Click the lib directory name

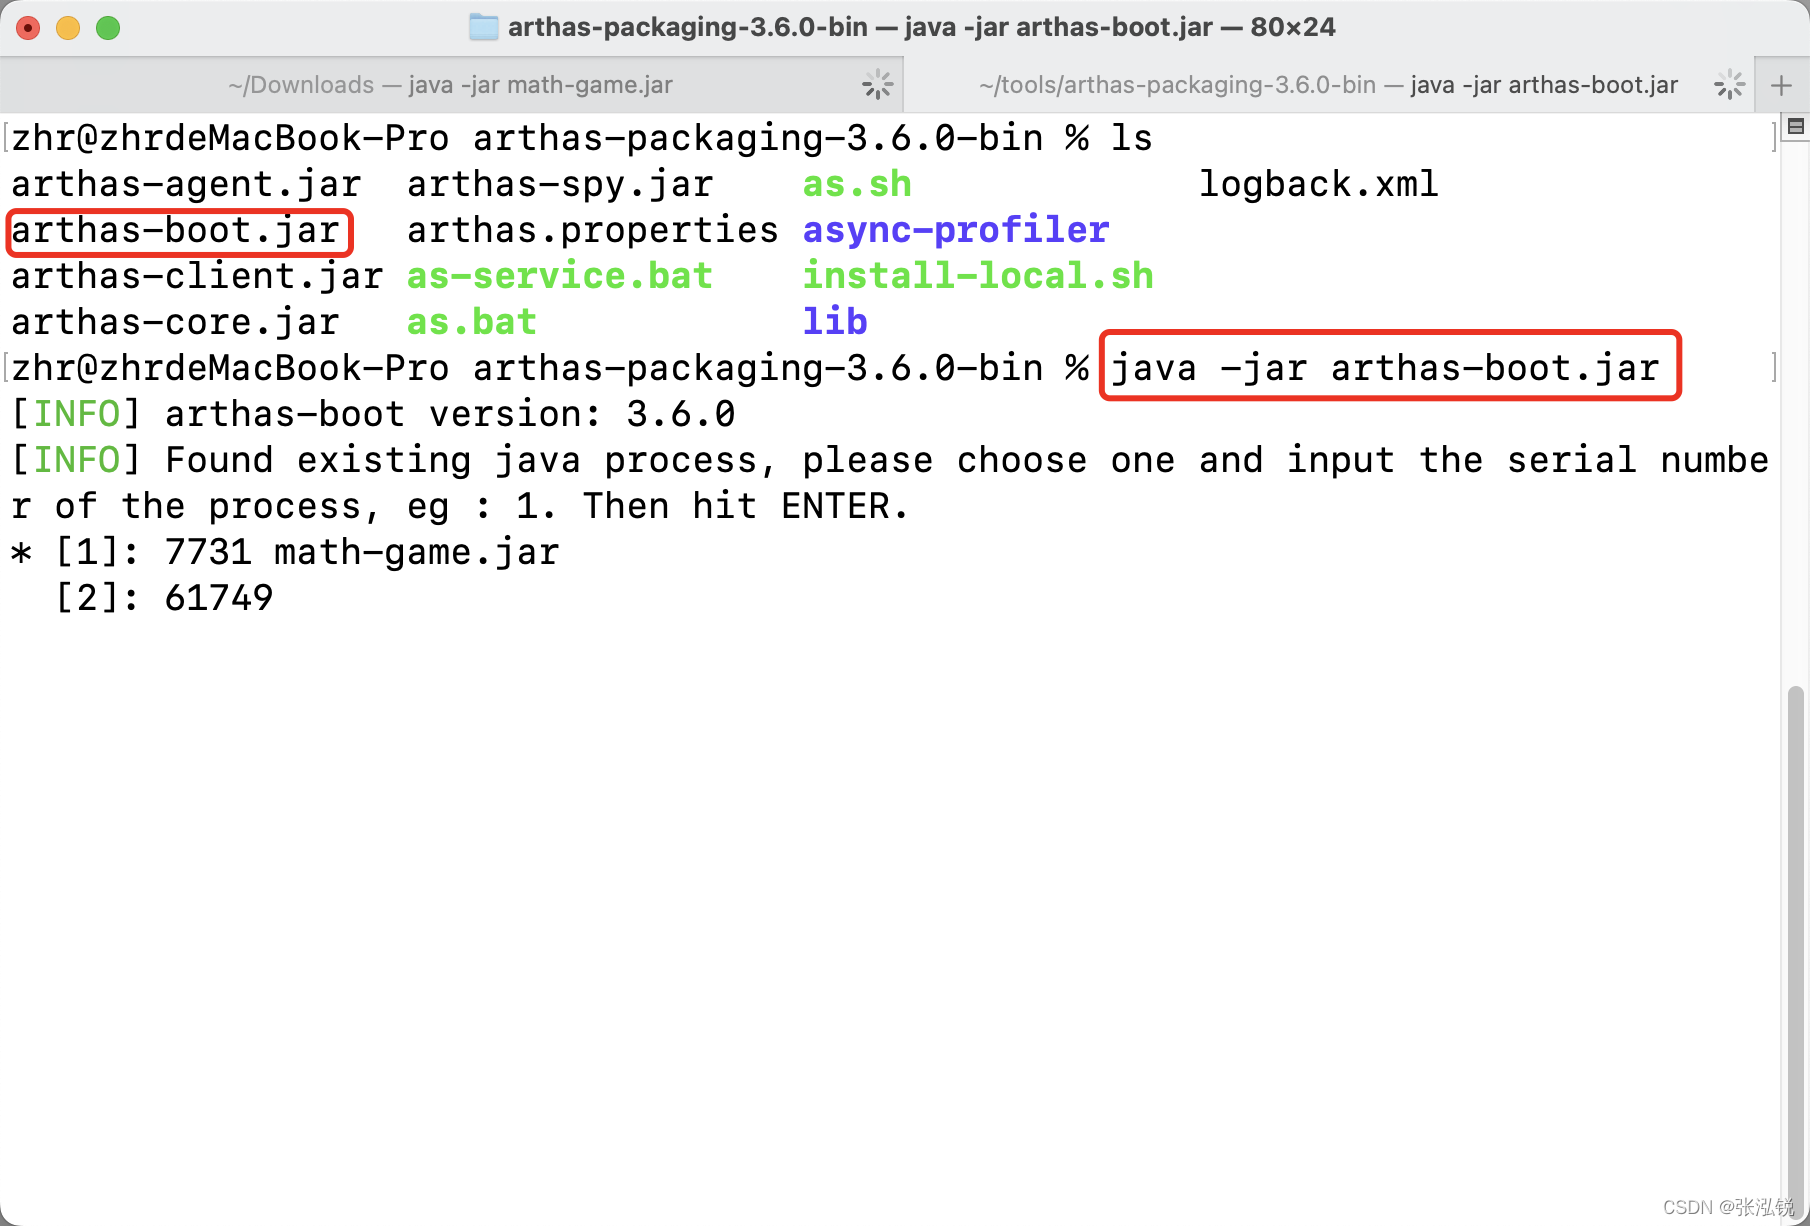[835, 323]
